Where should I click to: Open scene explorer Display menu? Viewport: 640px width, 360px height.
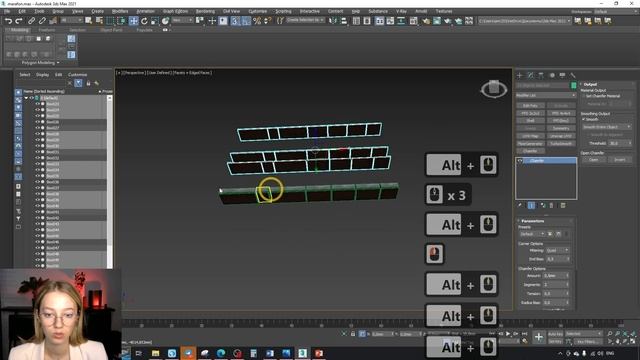point(42,75)
